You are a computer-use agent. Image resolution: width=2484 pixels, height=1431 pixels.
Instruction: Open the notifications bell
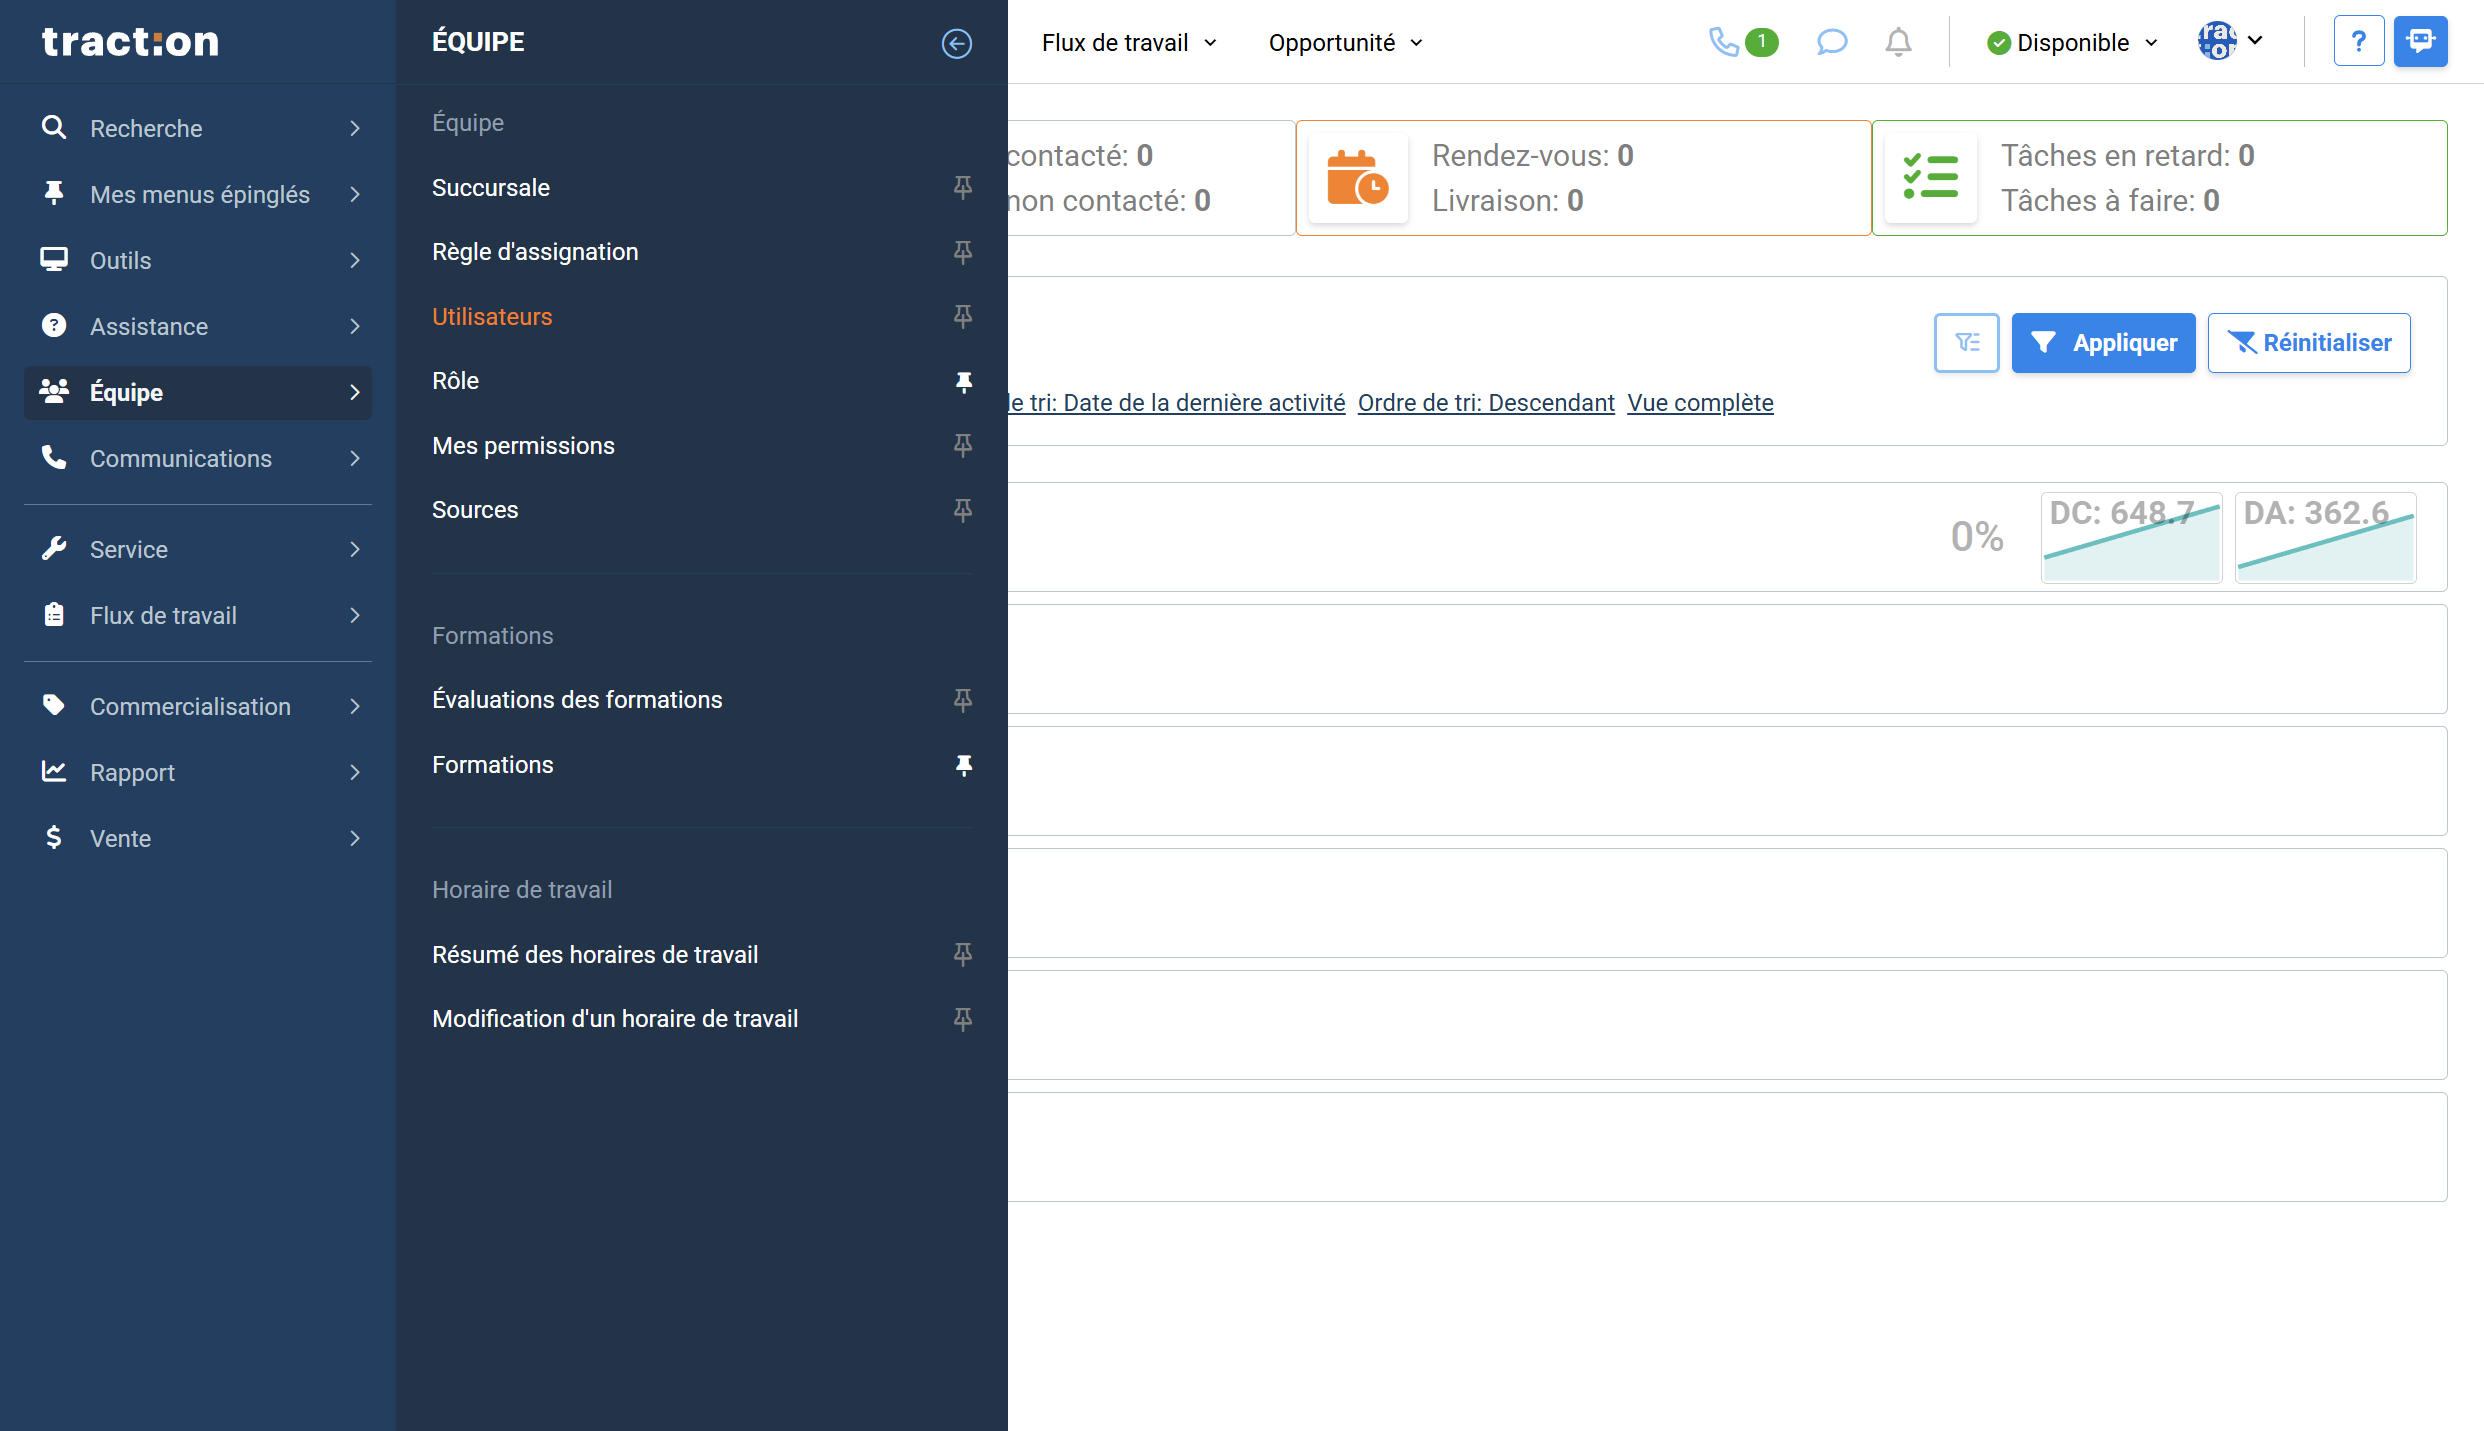click(1898, 42)
